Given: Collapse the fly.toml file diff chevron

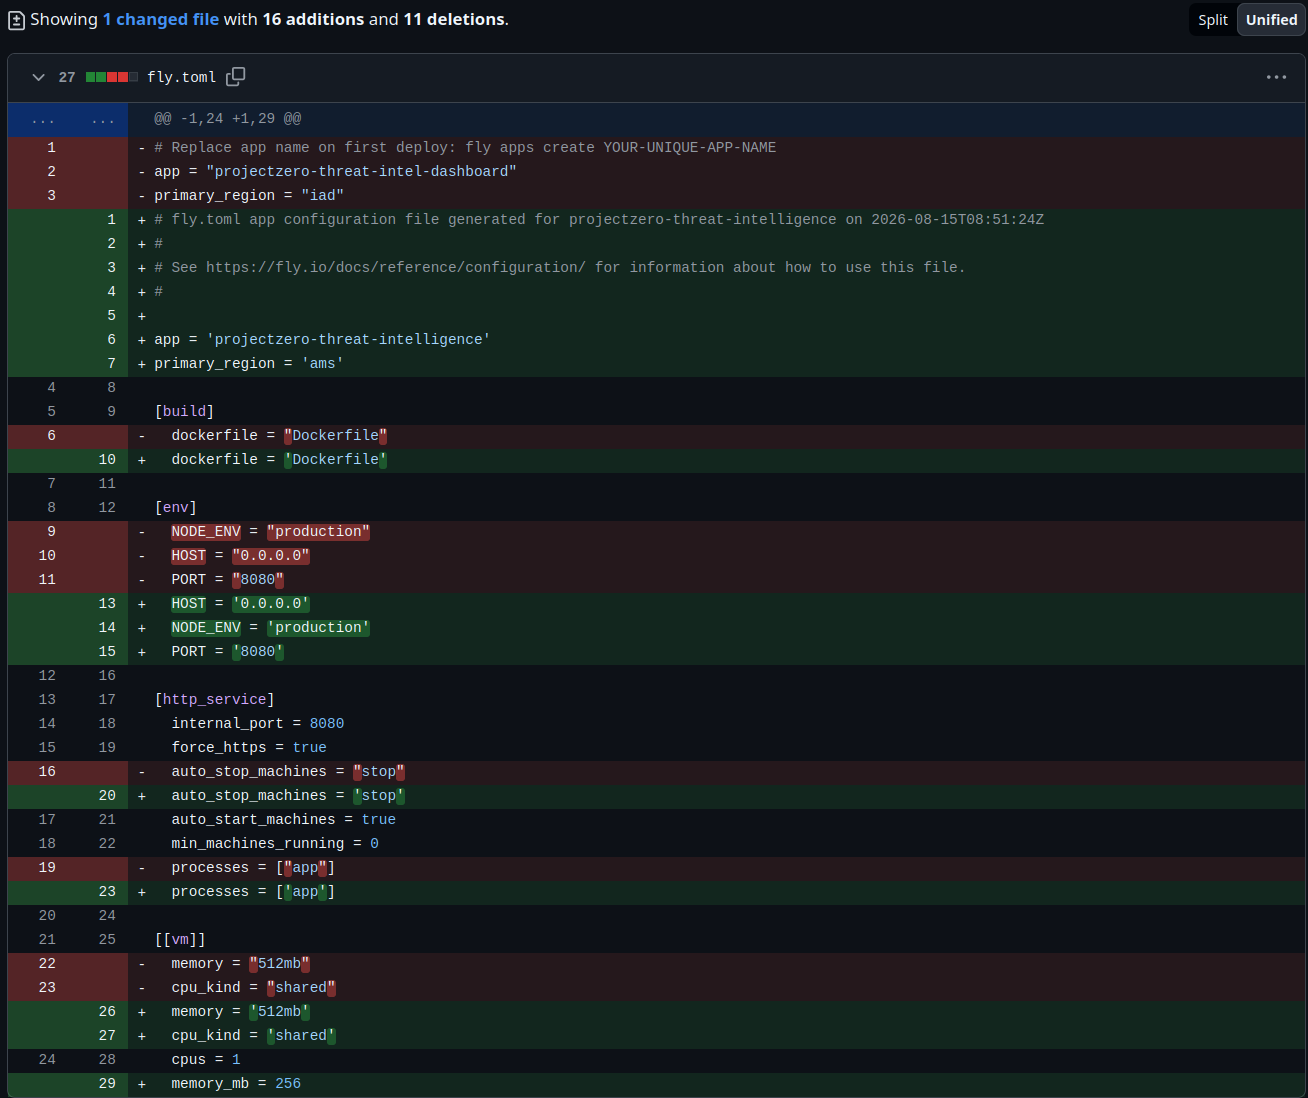Looking at the screenshot, I should coord(38,77).
